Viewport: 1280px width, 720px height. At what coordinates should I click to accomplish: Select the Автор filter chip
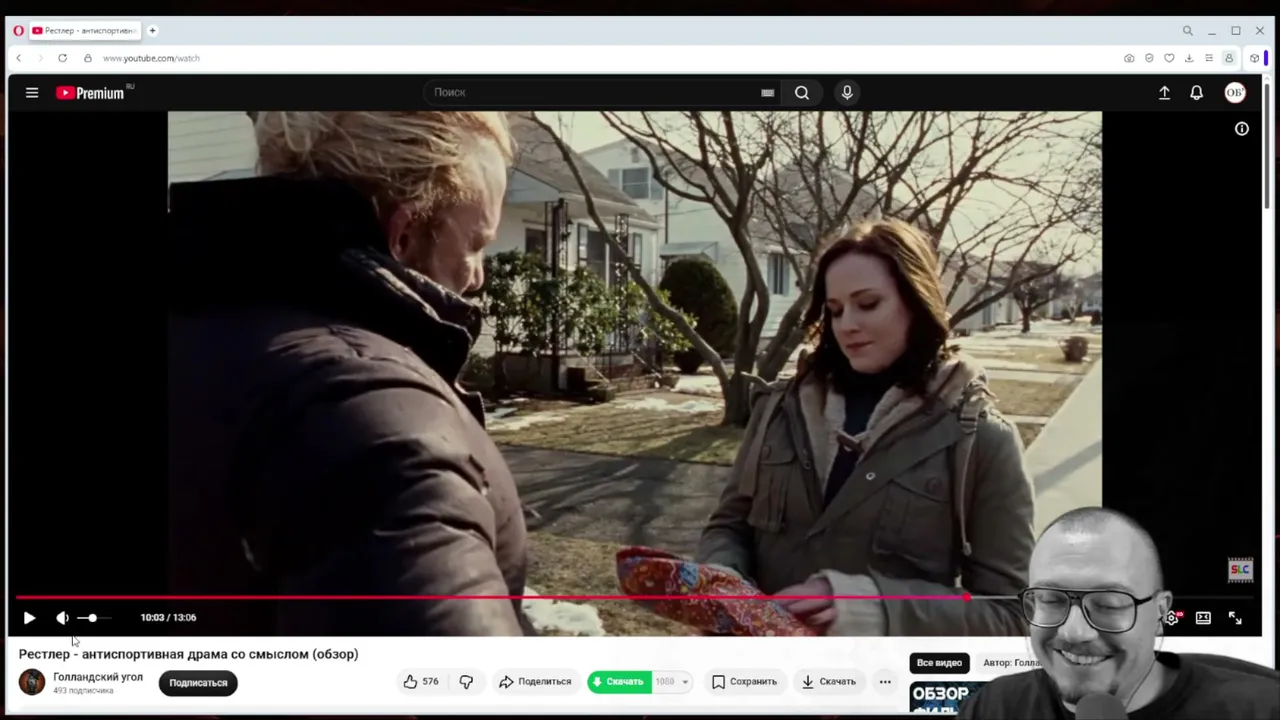tap(1010, 663)
